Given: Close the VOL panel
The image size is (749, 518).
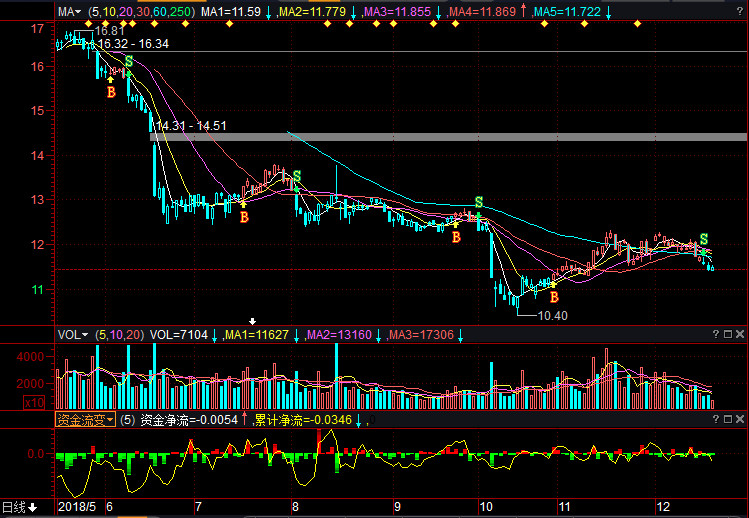Looking at the screenshot, I should 740,334.
